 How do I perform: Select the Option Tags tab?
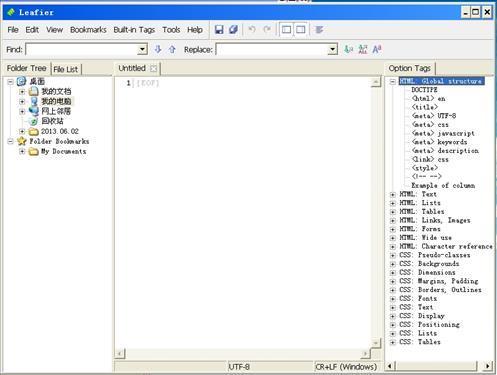pyautogui.click(x=410, y=68)
